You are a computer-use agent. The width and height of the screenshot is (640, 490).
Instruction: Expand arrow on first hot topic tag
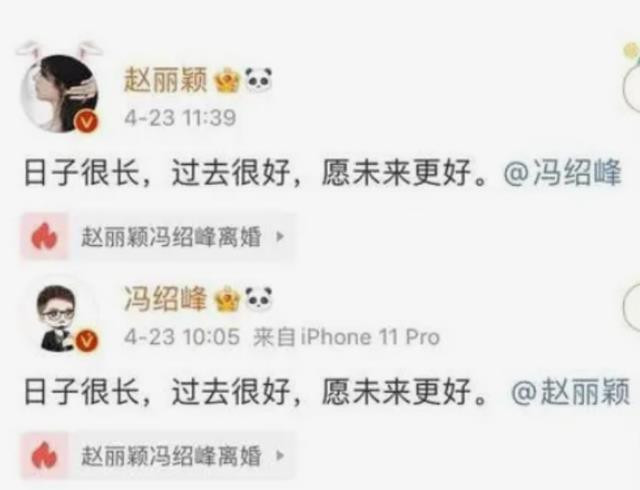(280, 236)
